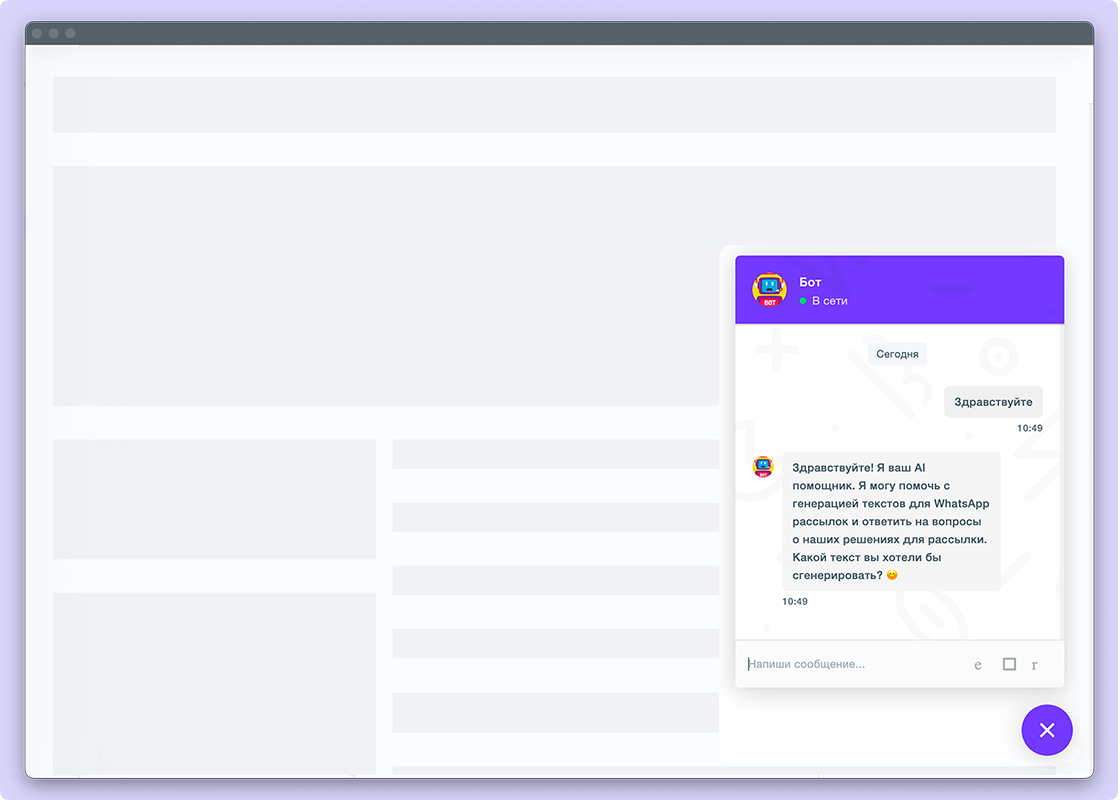Click the bot's AI assistant greeting message
This screenshot has width=1120, height=800.
890,521
